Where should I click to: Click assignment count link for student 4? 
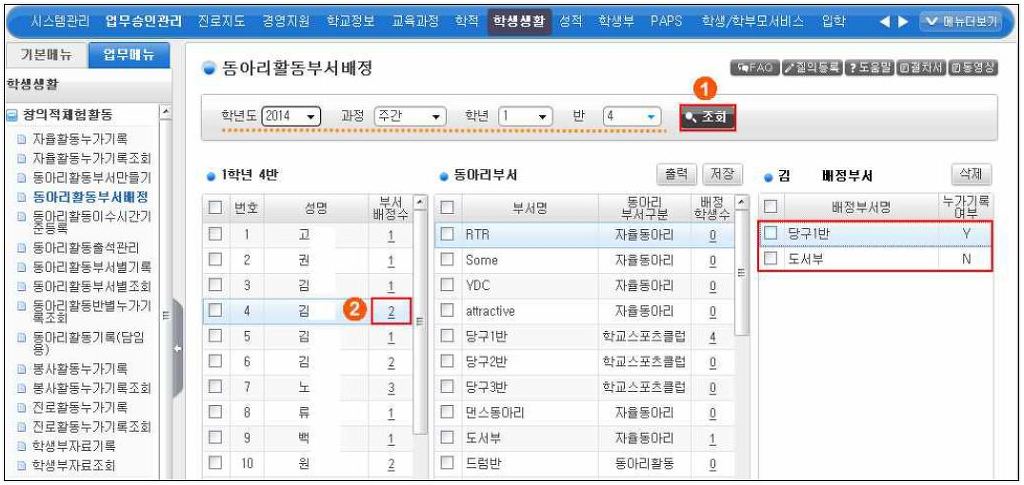(x=391, y=311)
